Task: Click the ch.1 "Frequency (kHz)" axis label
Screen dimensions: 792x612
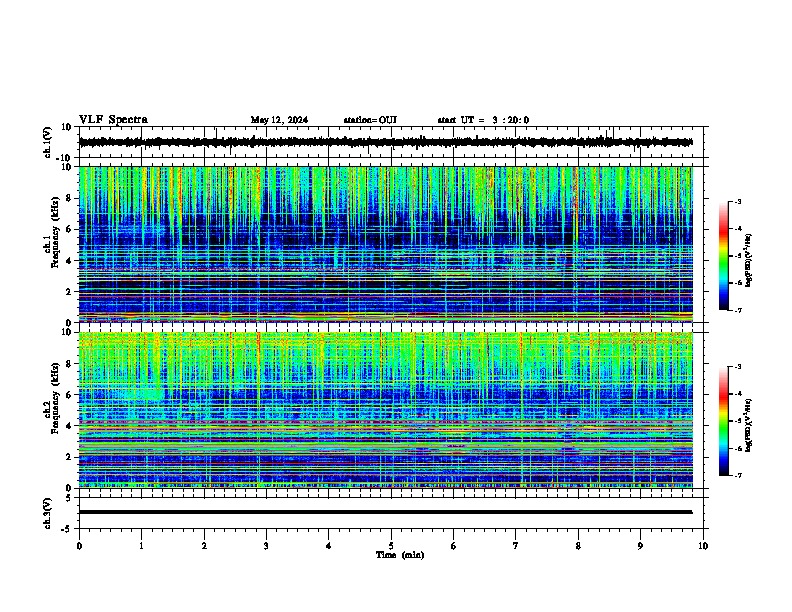Action: click(55, 232)
